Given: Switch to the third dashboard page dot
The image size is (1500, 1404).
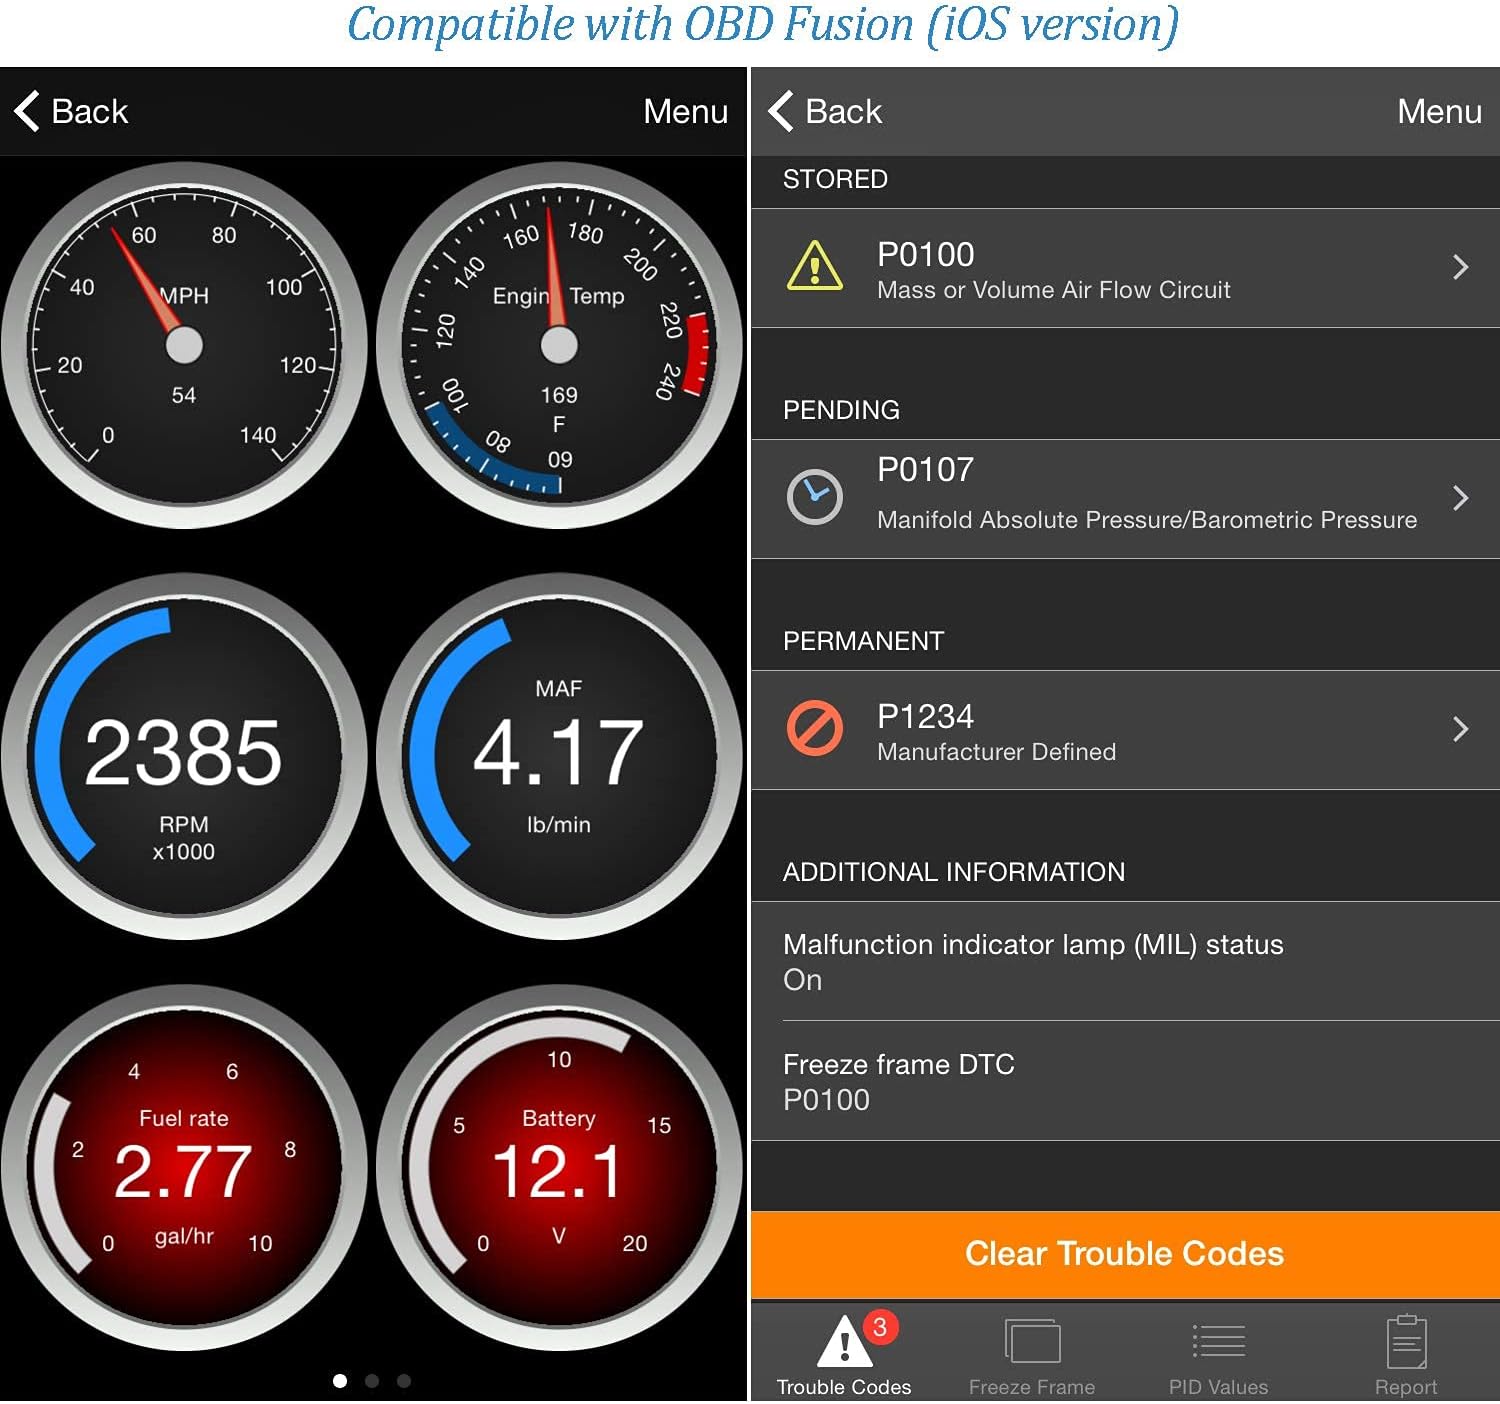Looking at the screenshot, I should [x=404, y=1381].
